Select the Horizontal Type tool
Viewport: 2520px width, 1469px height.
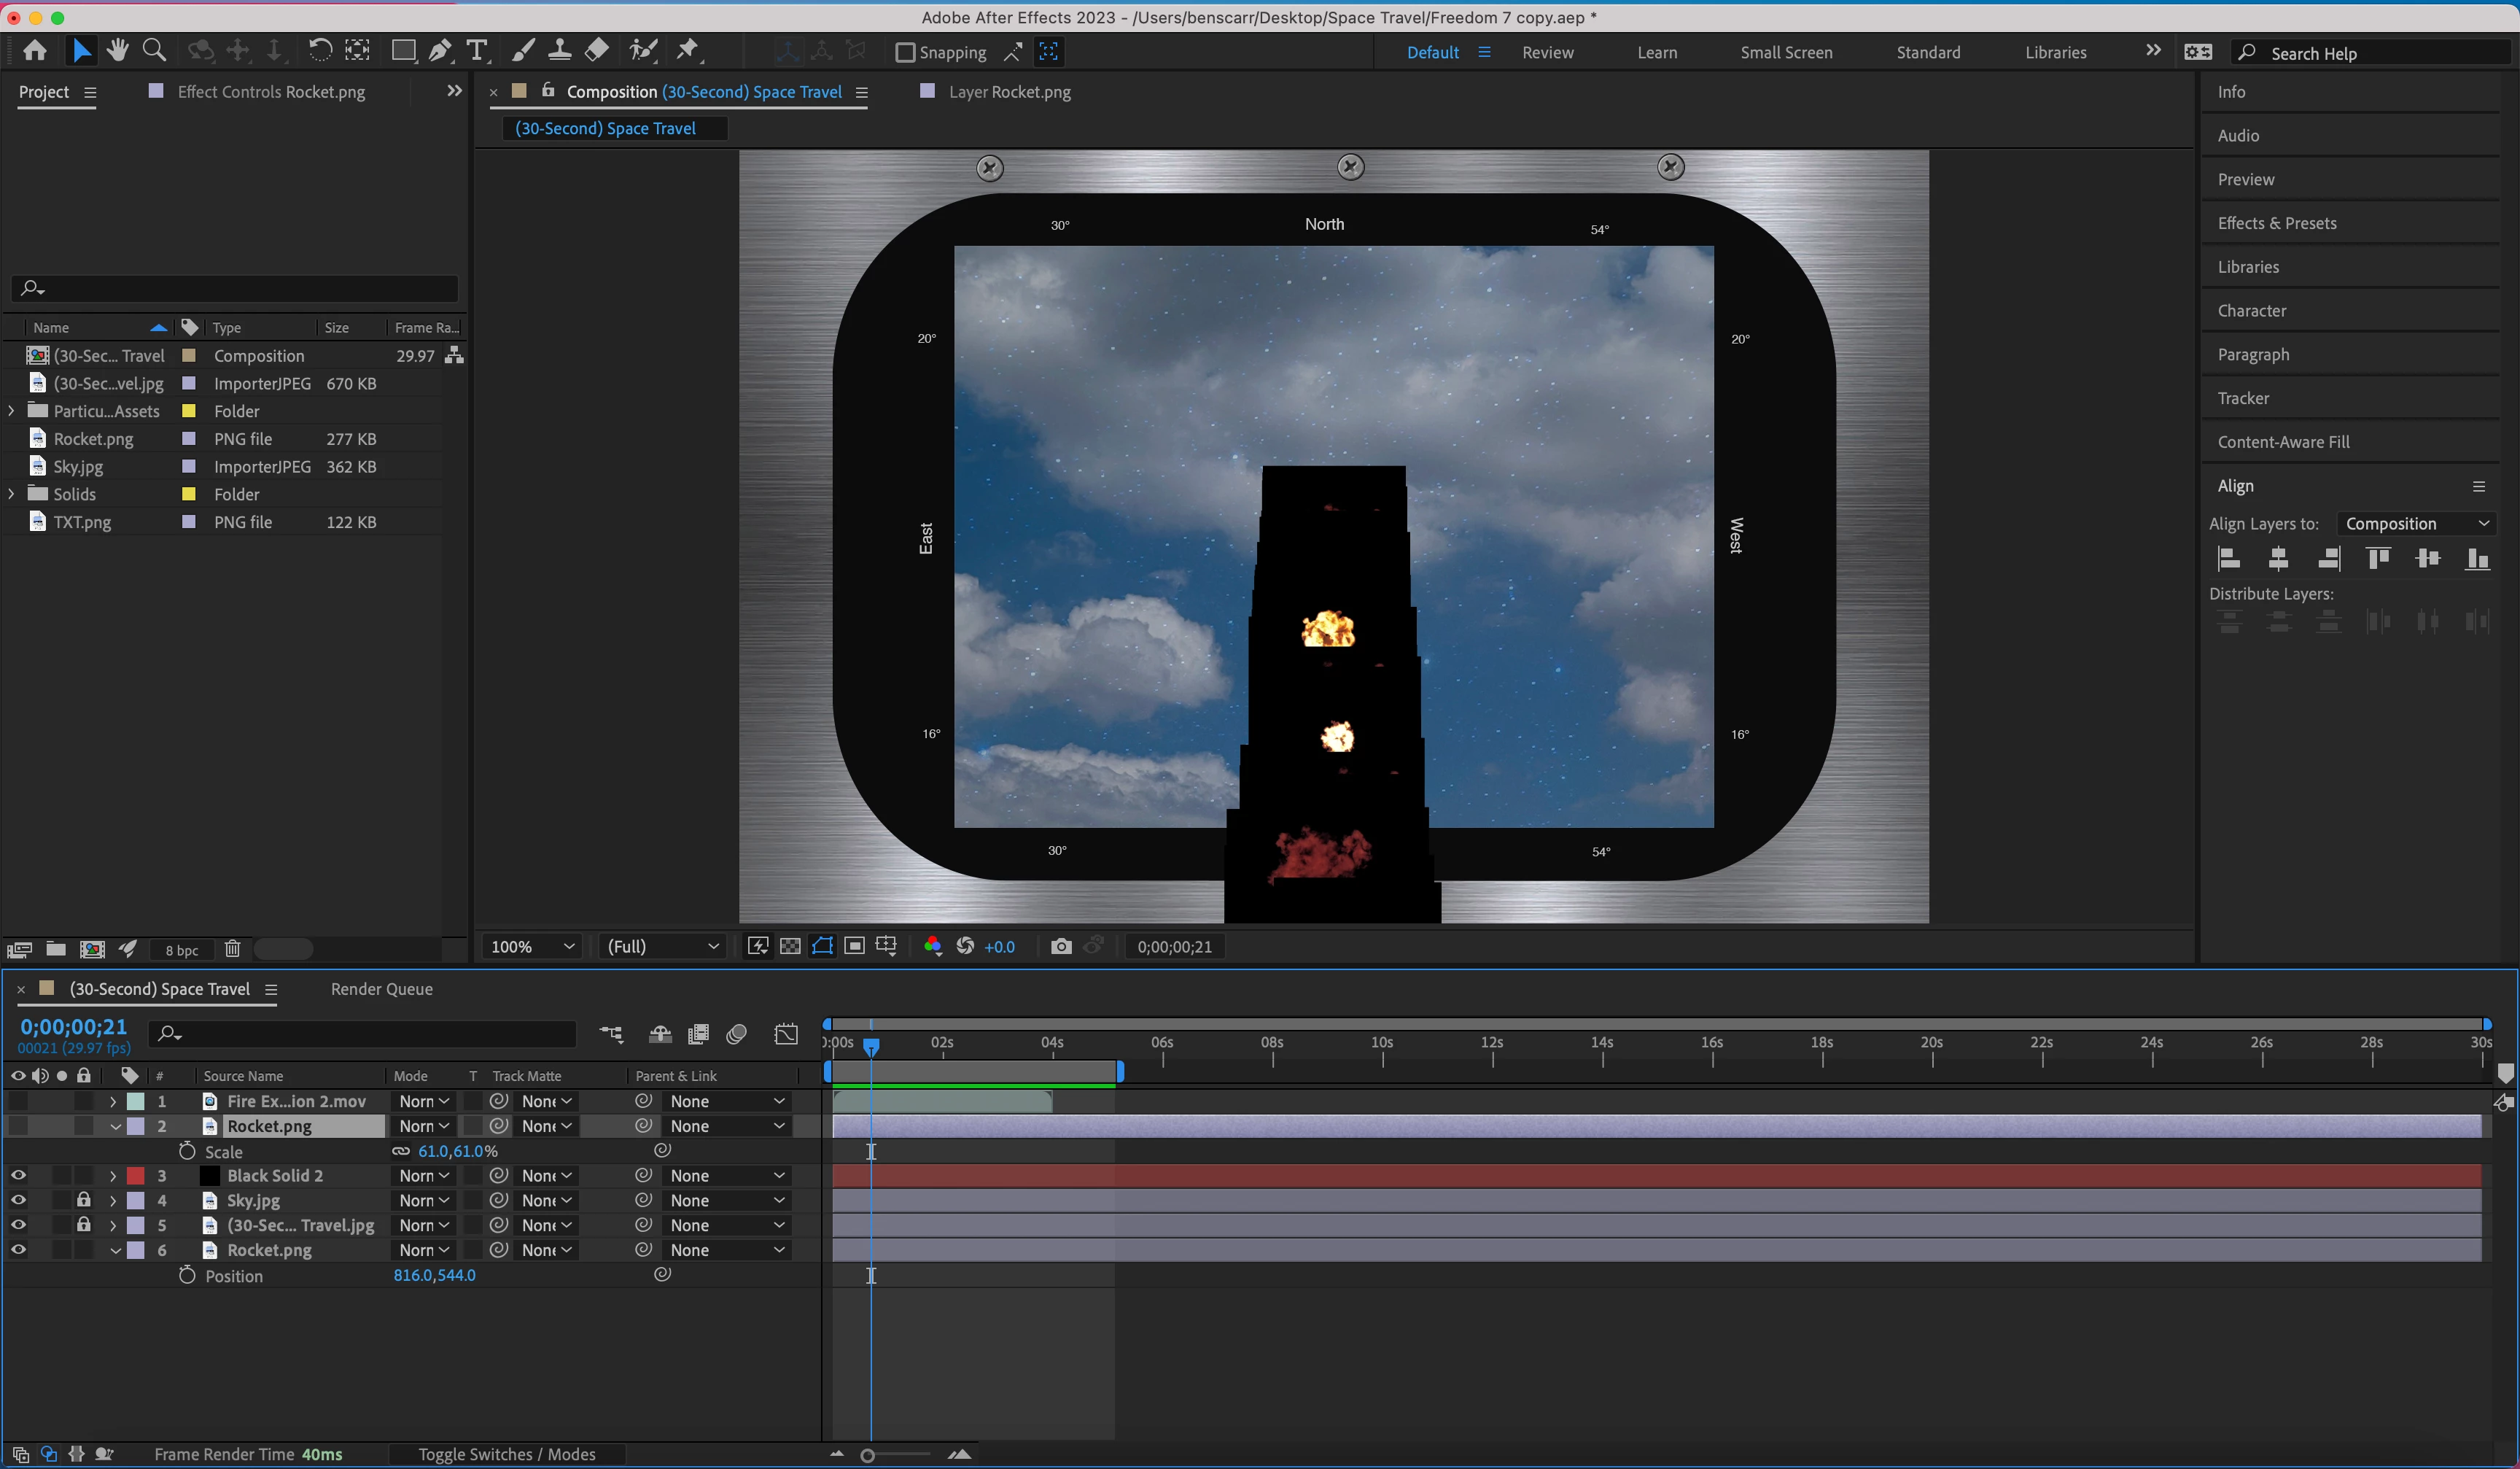pos(477,50)
